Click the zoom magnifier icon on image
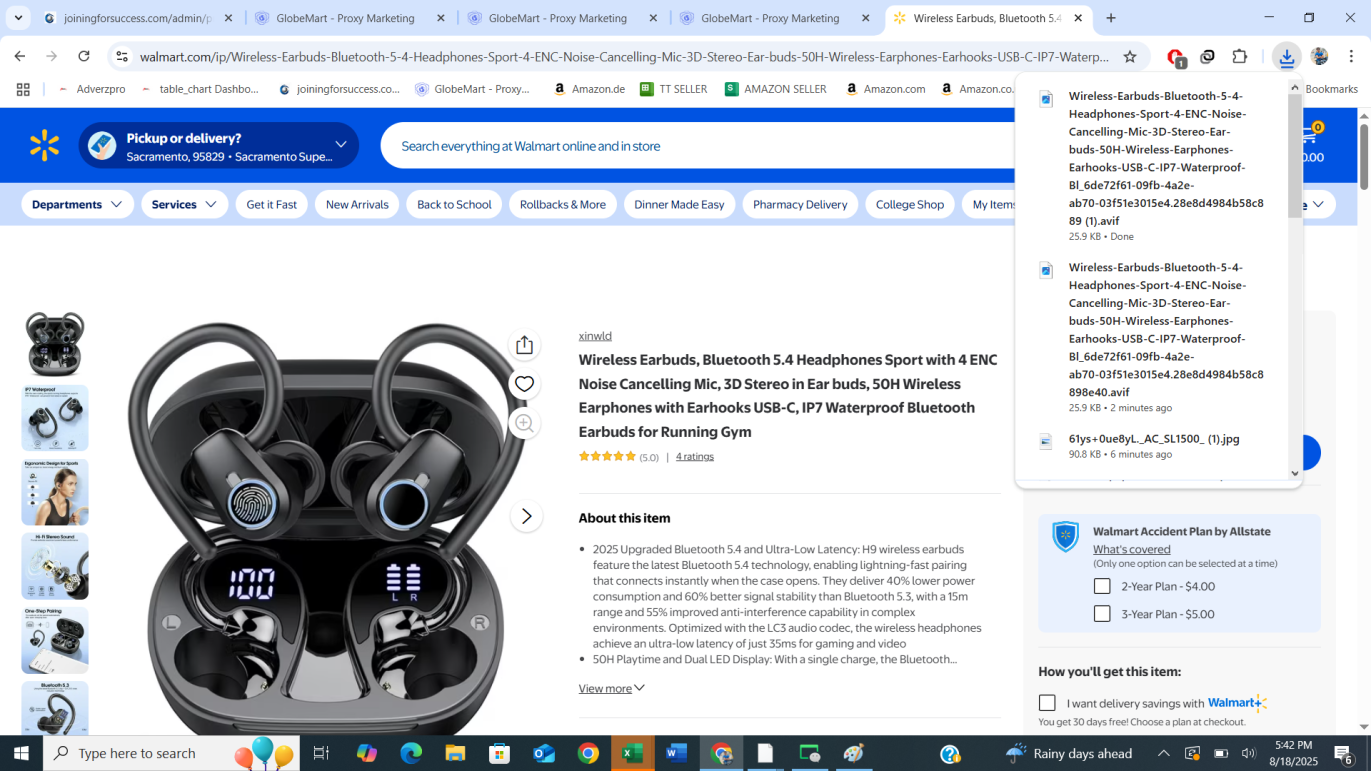The height and width of the screenshot is (771, 1371). tap(524, 423)
